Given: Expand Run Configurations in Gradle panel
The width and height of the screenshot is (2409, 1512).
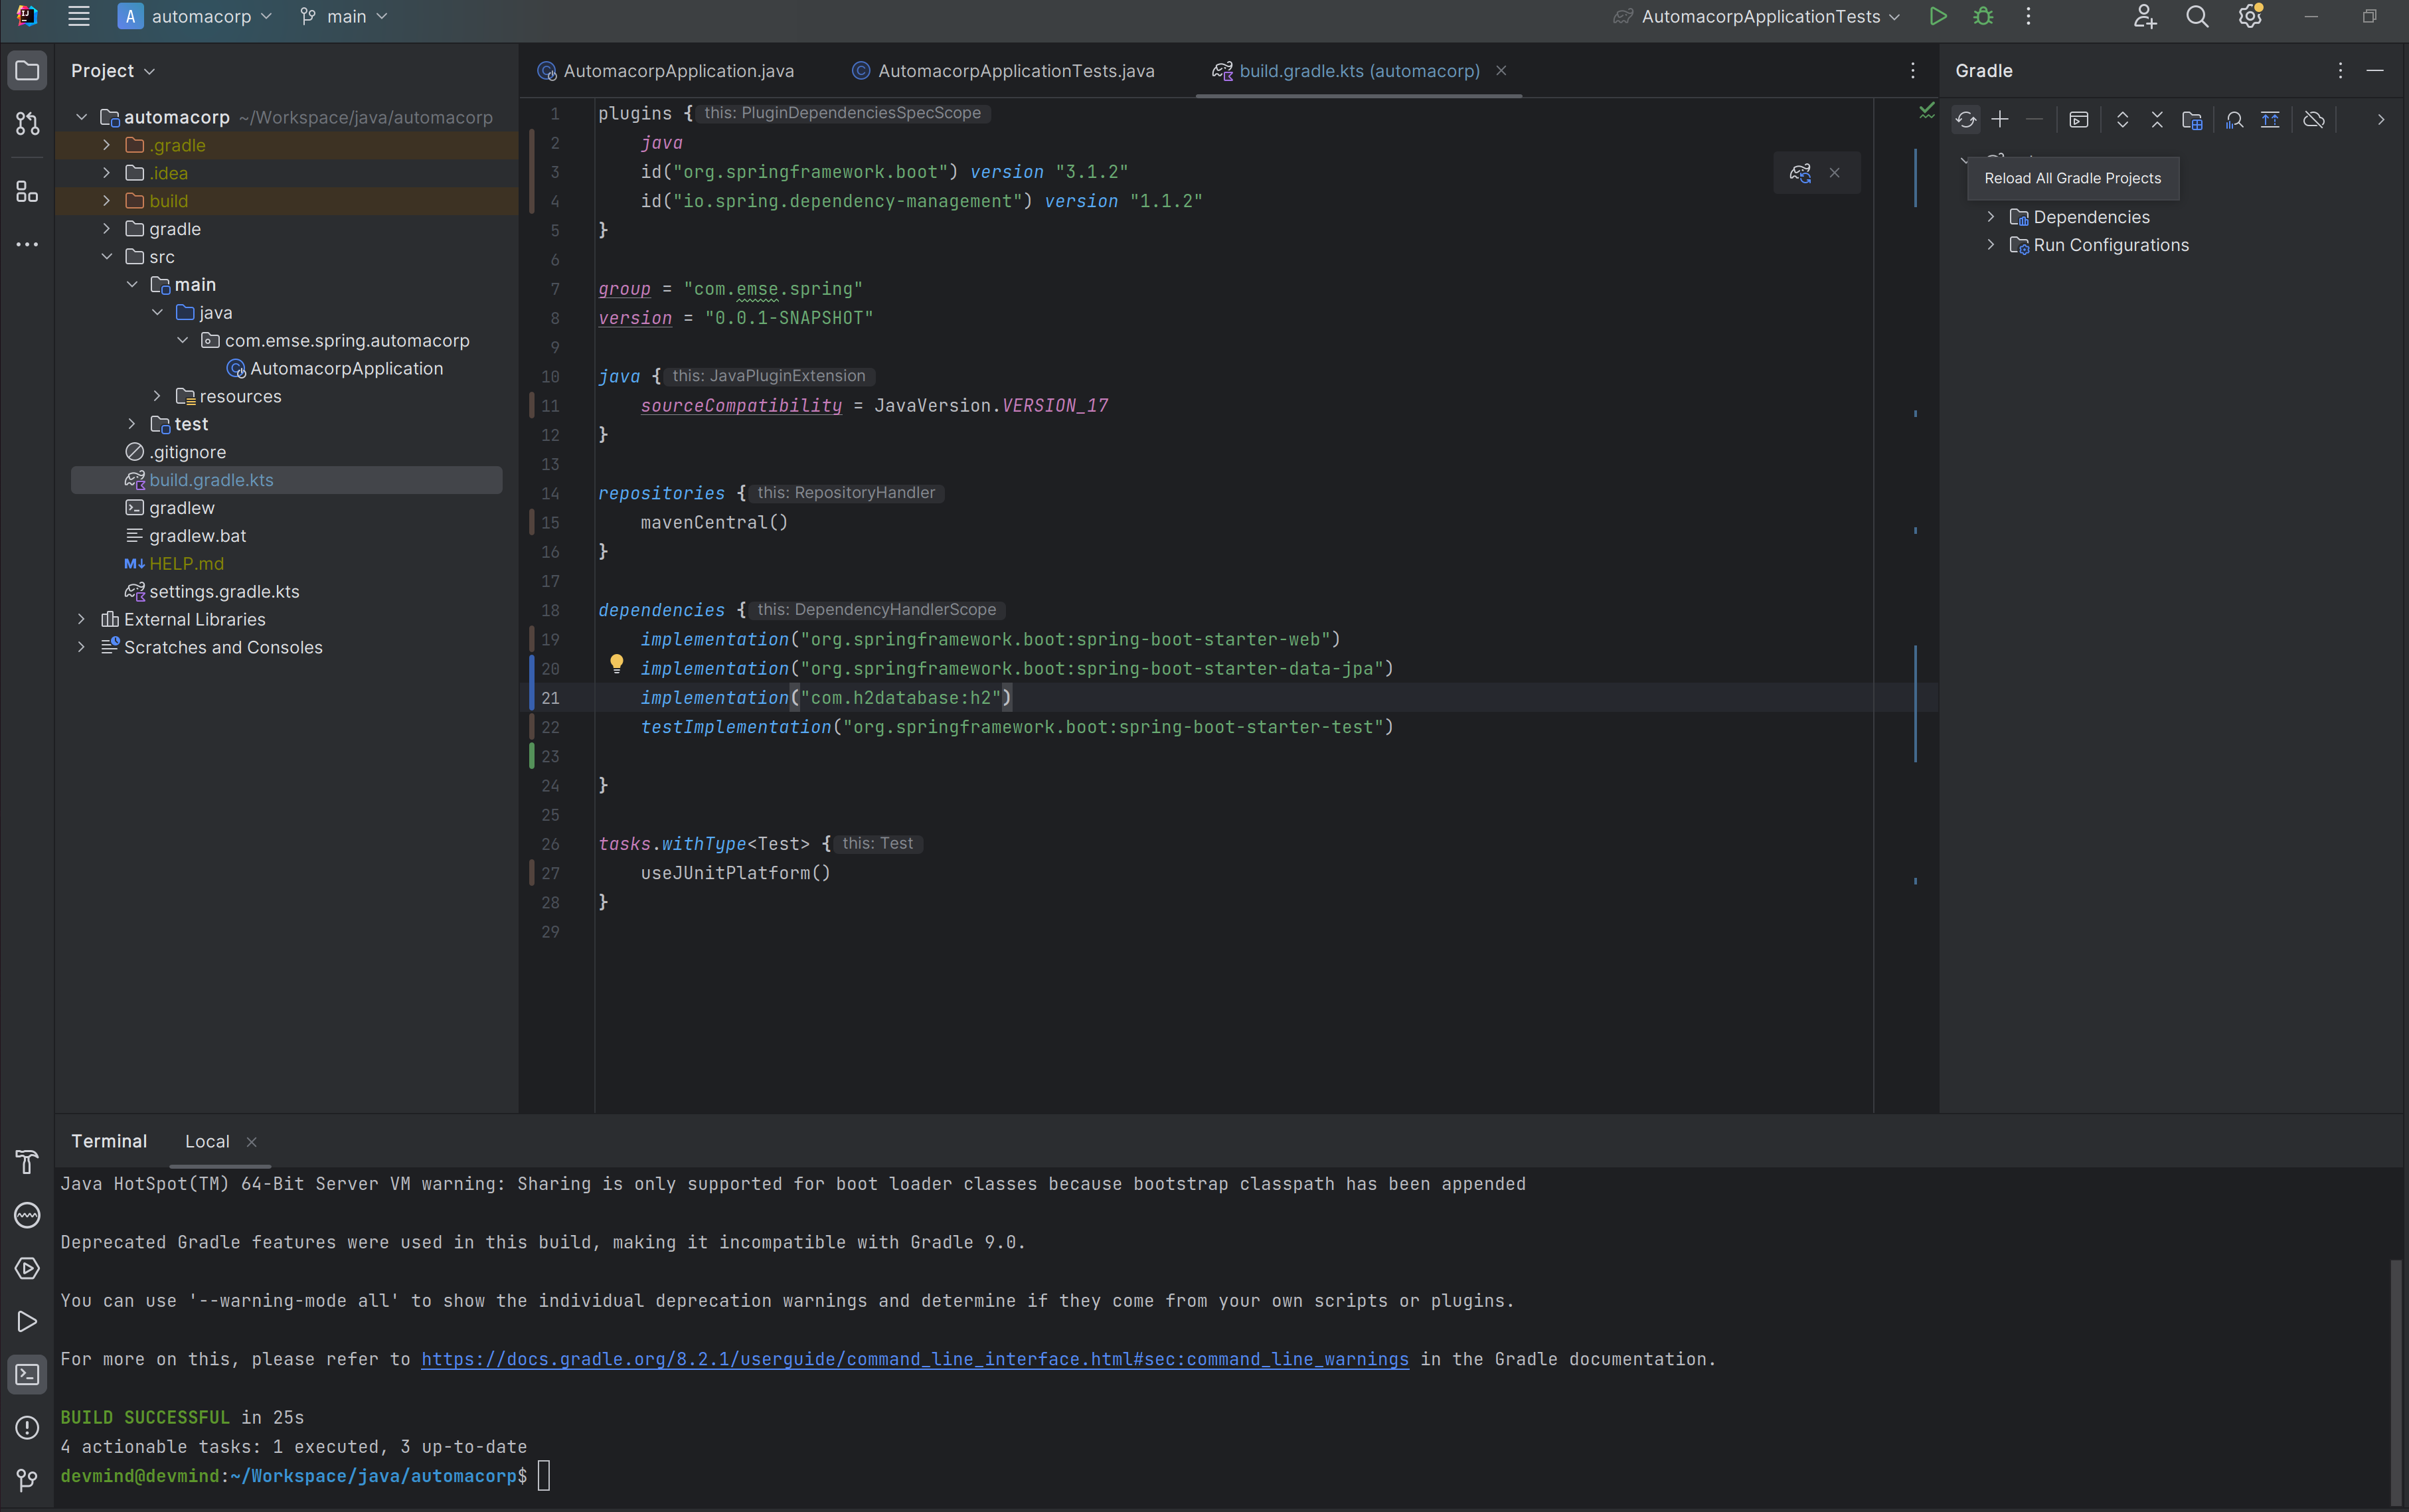Looking at the screenshot, I should [x=1991, y=245].
